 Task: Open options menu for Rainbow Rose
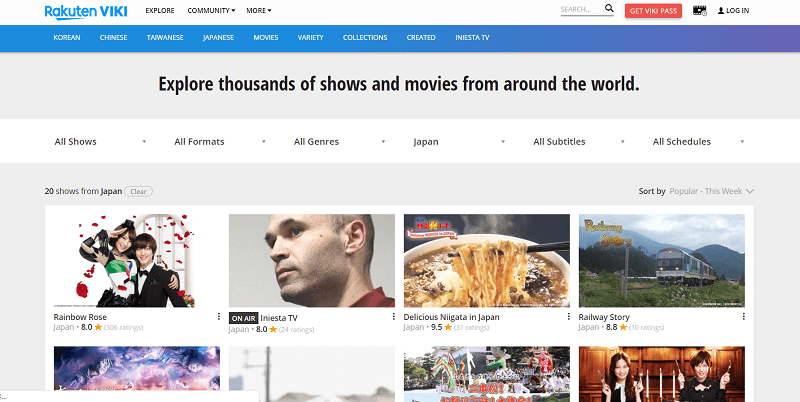218,317
